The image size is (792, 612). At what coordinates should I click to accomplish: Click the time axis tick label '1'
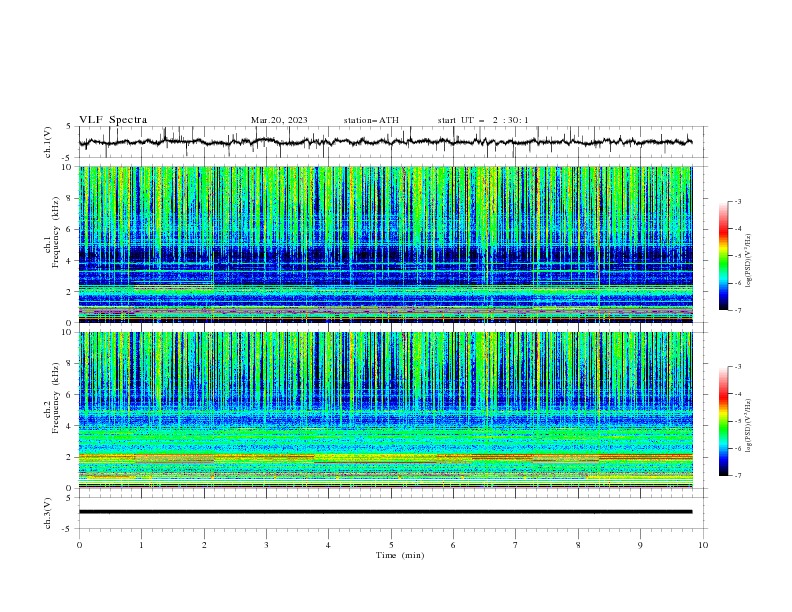tap(142, 545)
